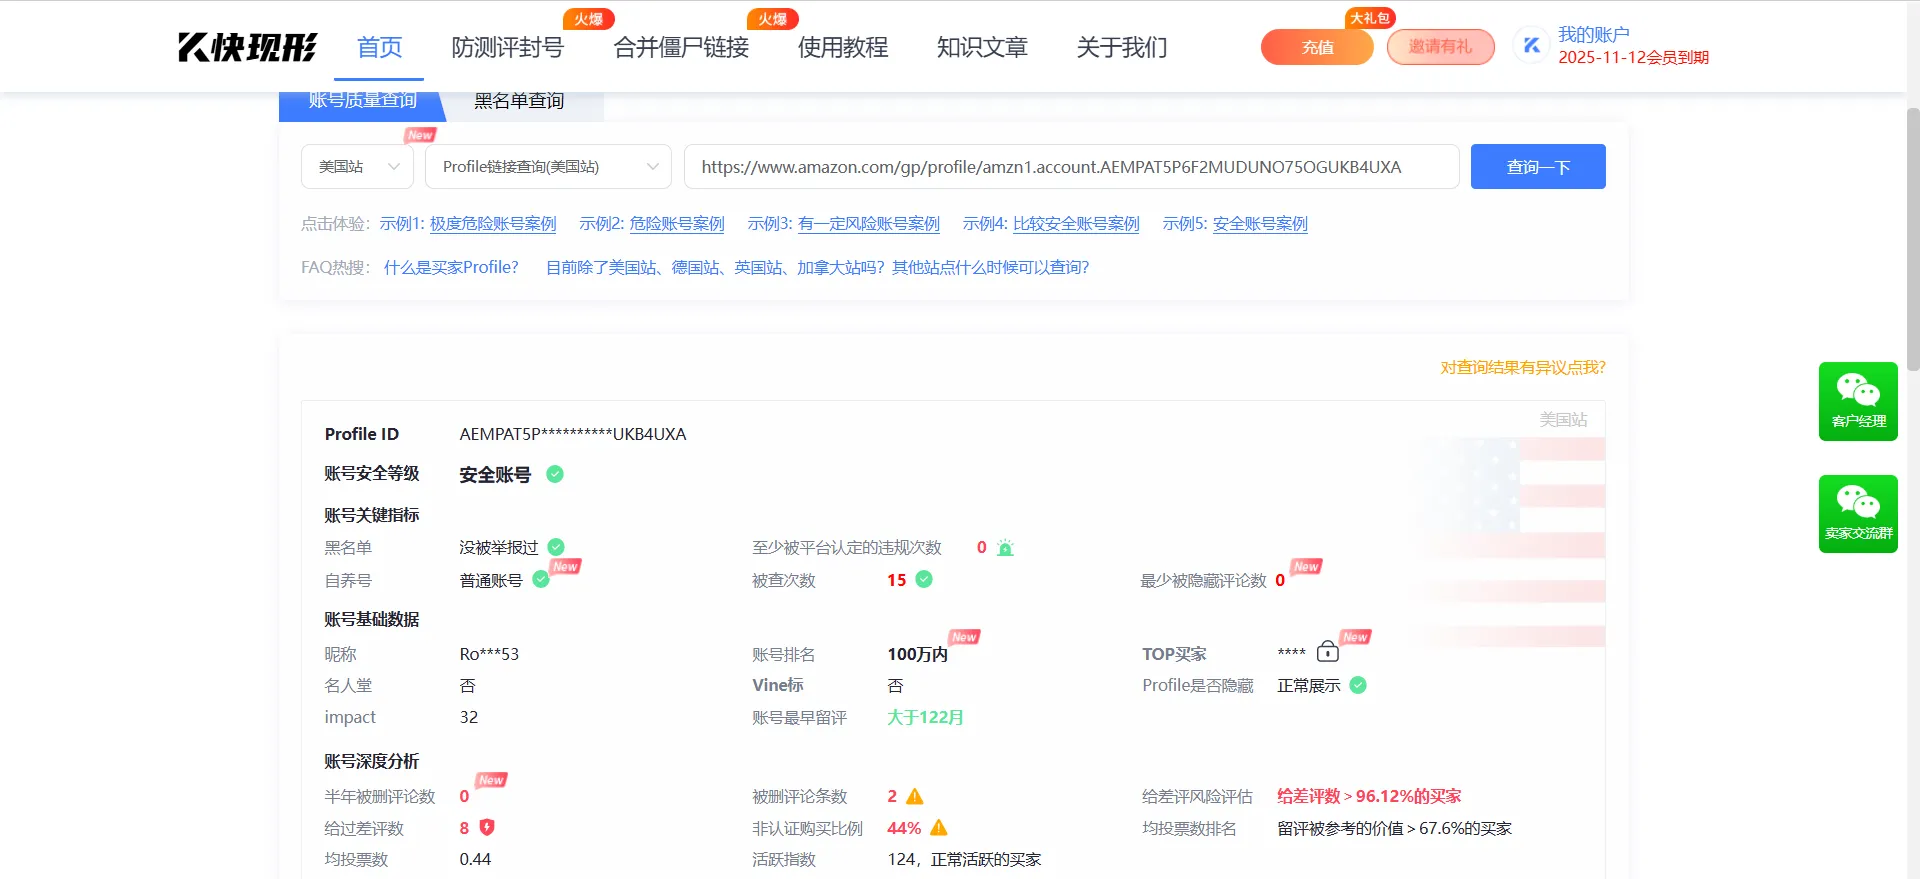This screenshot has width=1920, height=879.
Task: Open the 客户经理 WeChat widget
Action: [1857, 401]
